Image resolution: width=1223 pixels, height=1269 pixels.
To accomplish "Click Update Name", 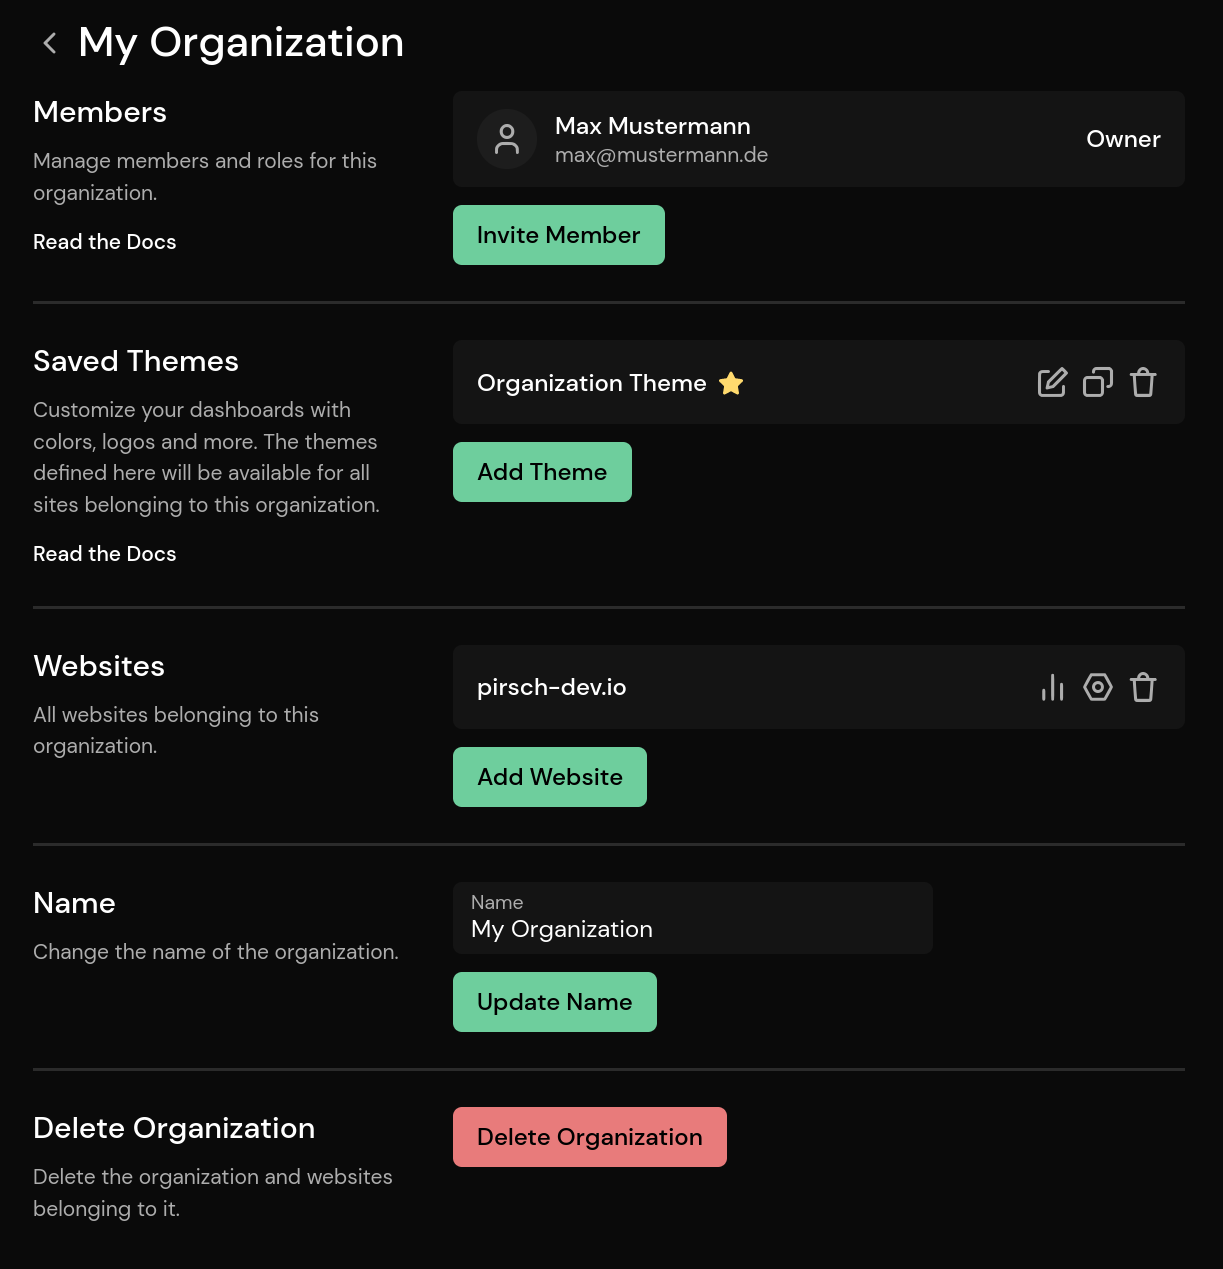I will [x=554, y=1001].
